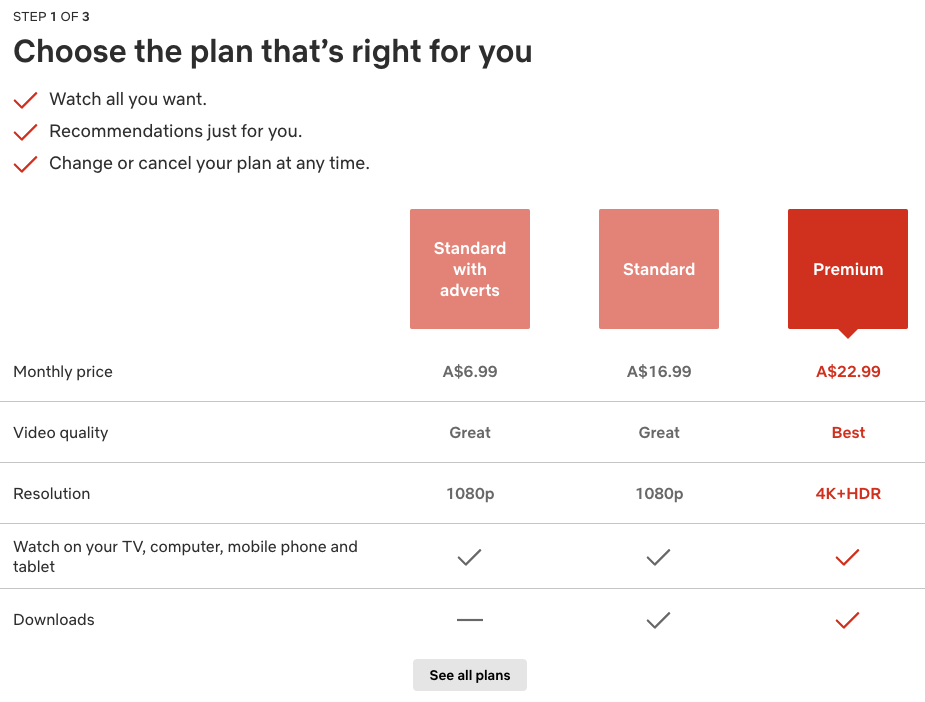This screenshot has width=925, height=702.
Task: Click the A$6.99 monthly price
Action: pyautogui.click(x=470, y=372)
